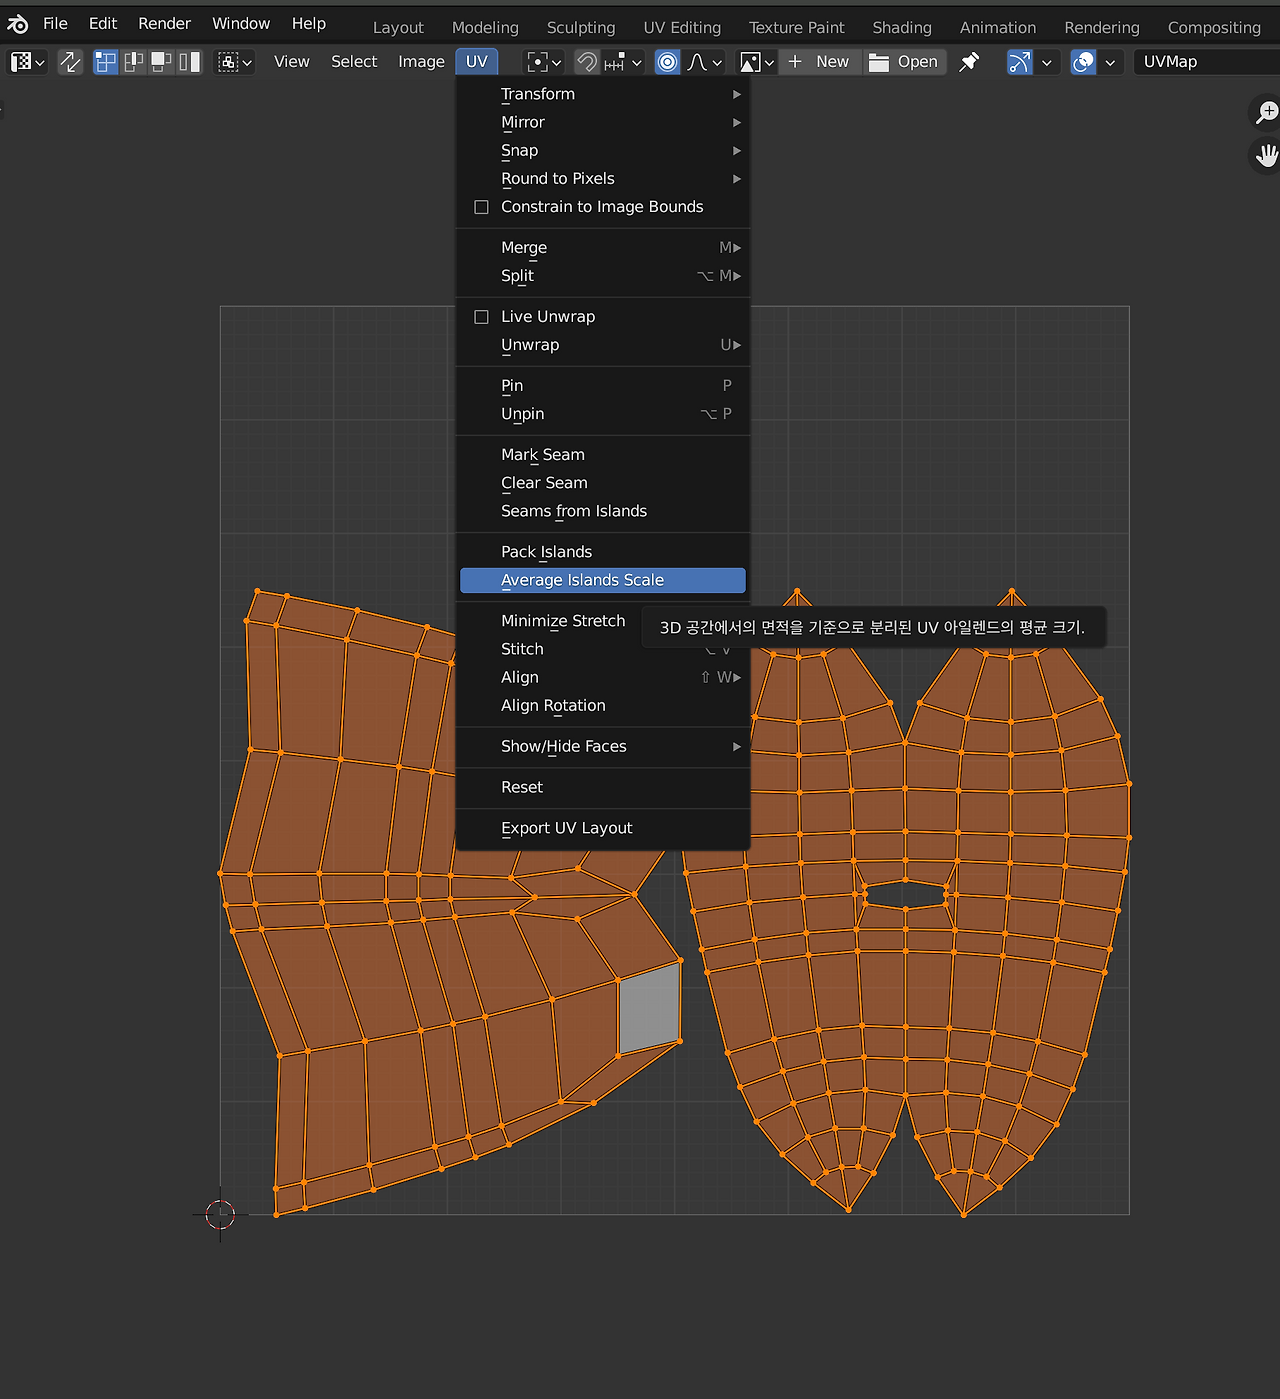Open proportional falloff curve dropdown

pyautogui.click(x=705, y=62)
